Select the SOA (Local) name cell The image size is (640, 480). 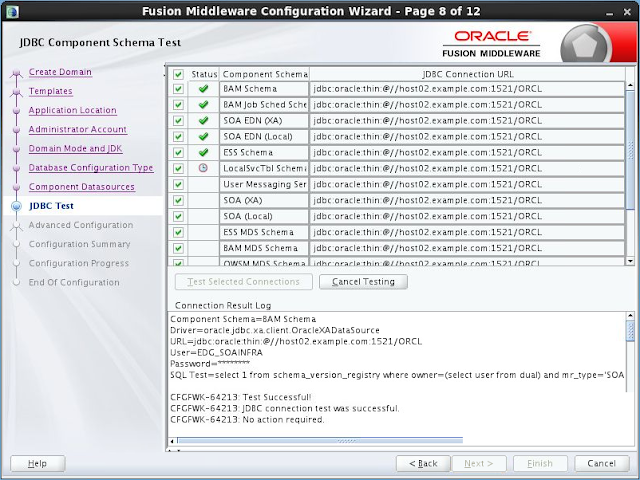click(264, 216)
